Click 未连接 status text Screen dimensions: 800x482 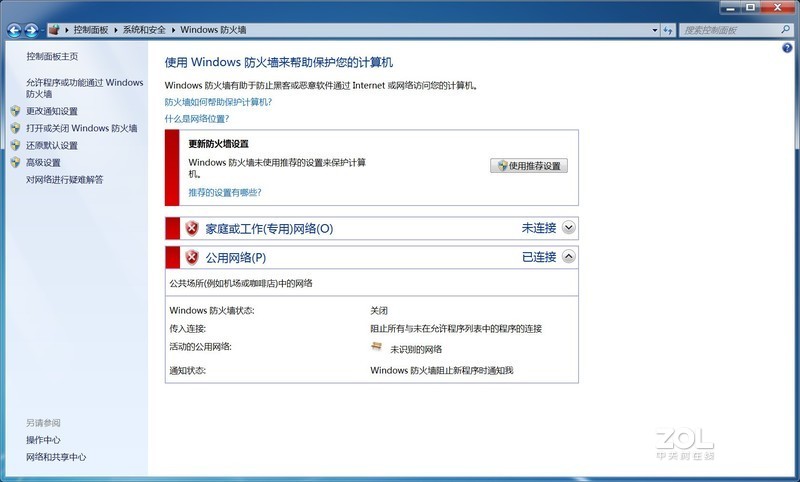[539, 228]
